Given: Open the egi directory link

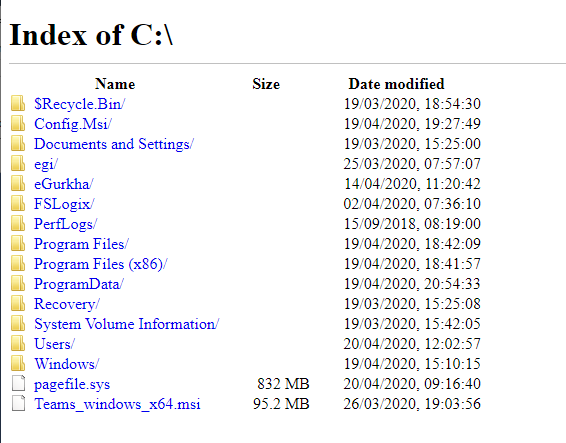Looking at the screenshot, I should [x=46, y=164].
